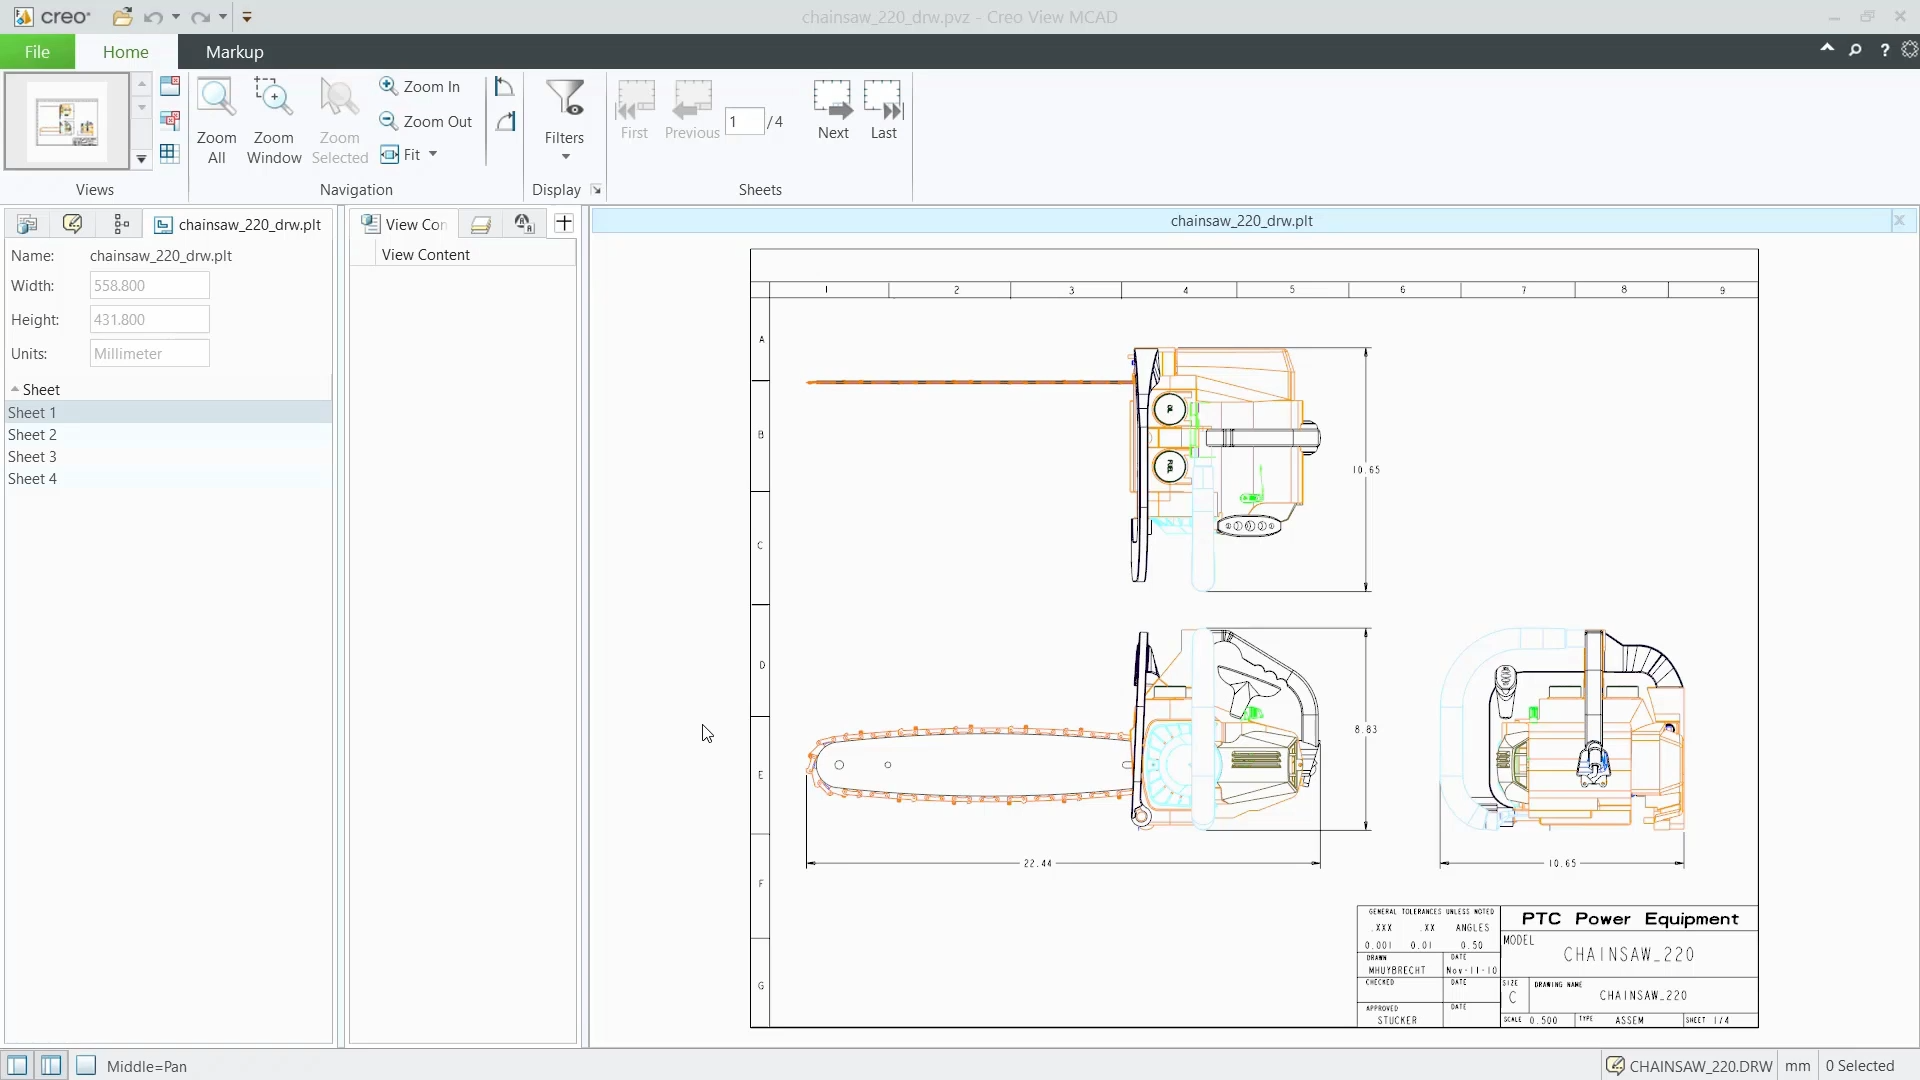Rotate the sheet clockwise

click(505, 121)
